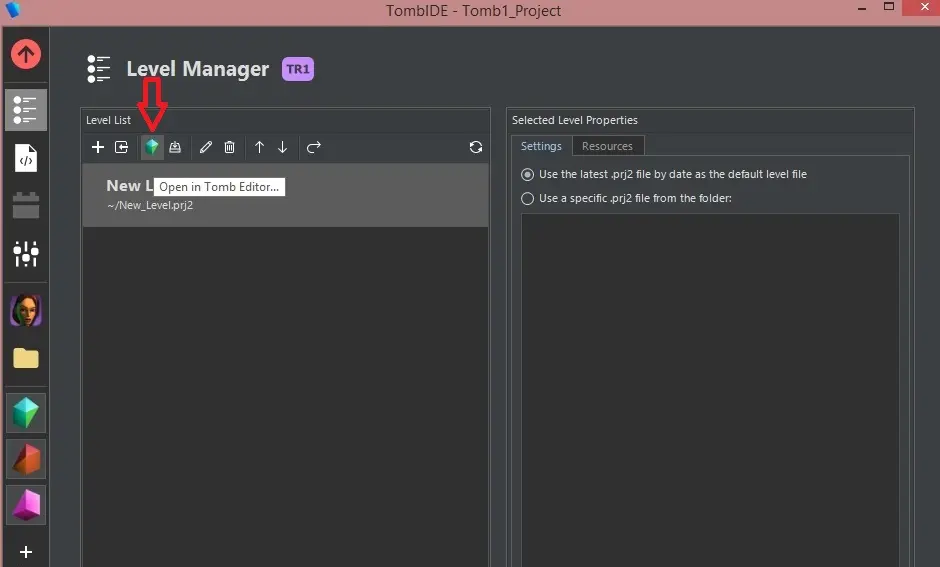
Task: Switch to the Settings tab
Action: (541, 146)
